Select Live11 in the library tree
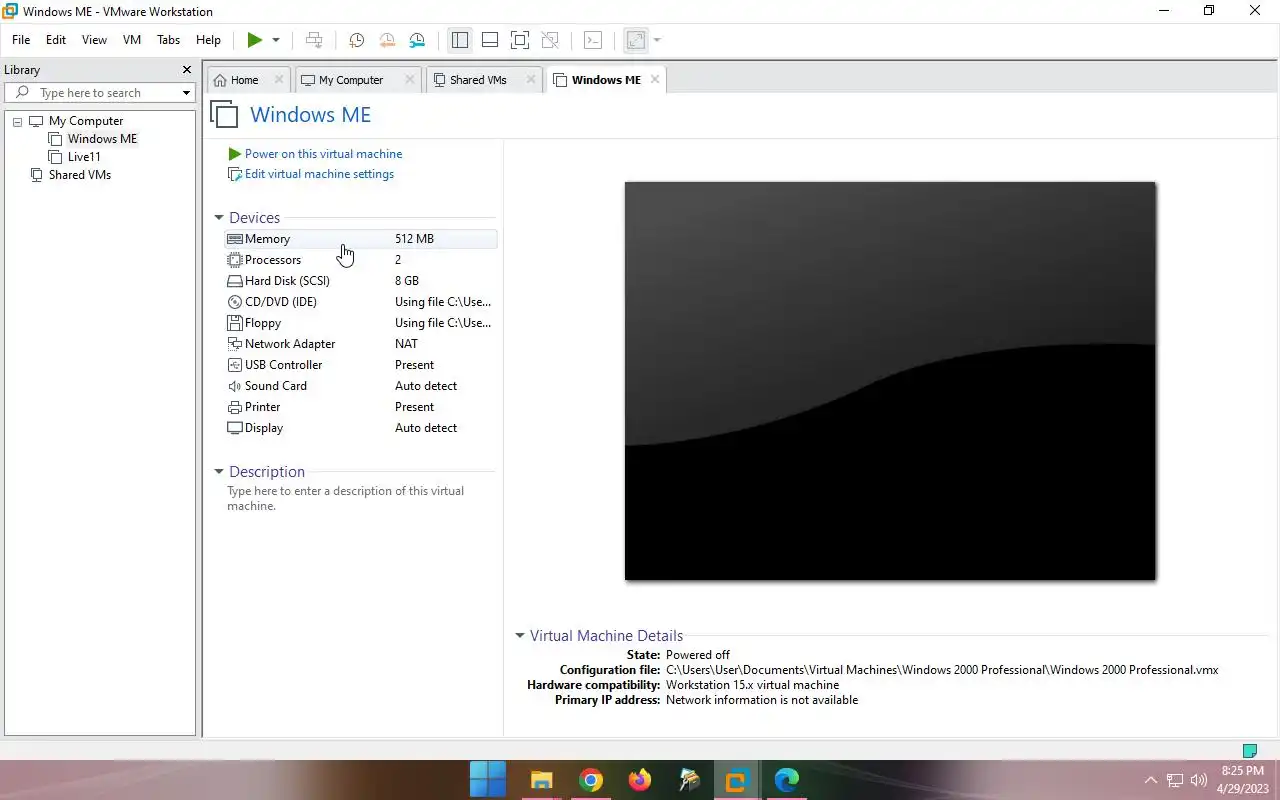Image resolution: width=1280 pixels, height=800 pixels. 84,157
